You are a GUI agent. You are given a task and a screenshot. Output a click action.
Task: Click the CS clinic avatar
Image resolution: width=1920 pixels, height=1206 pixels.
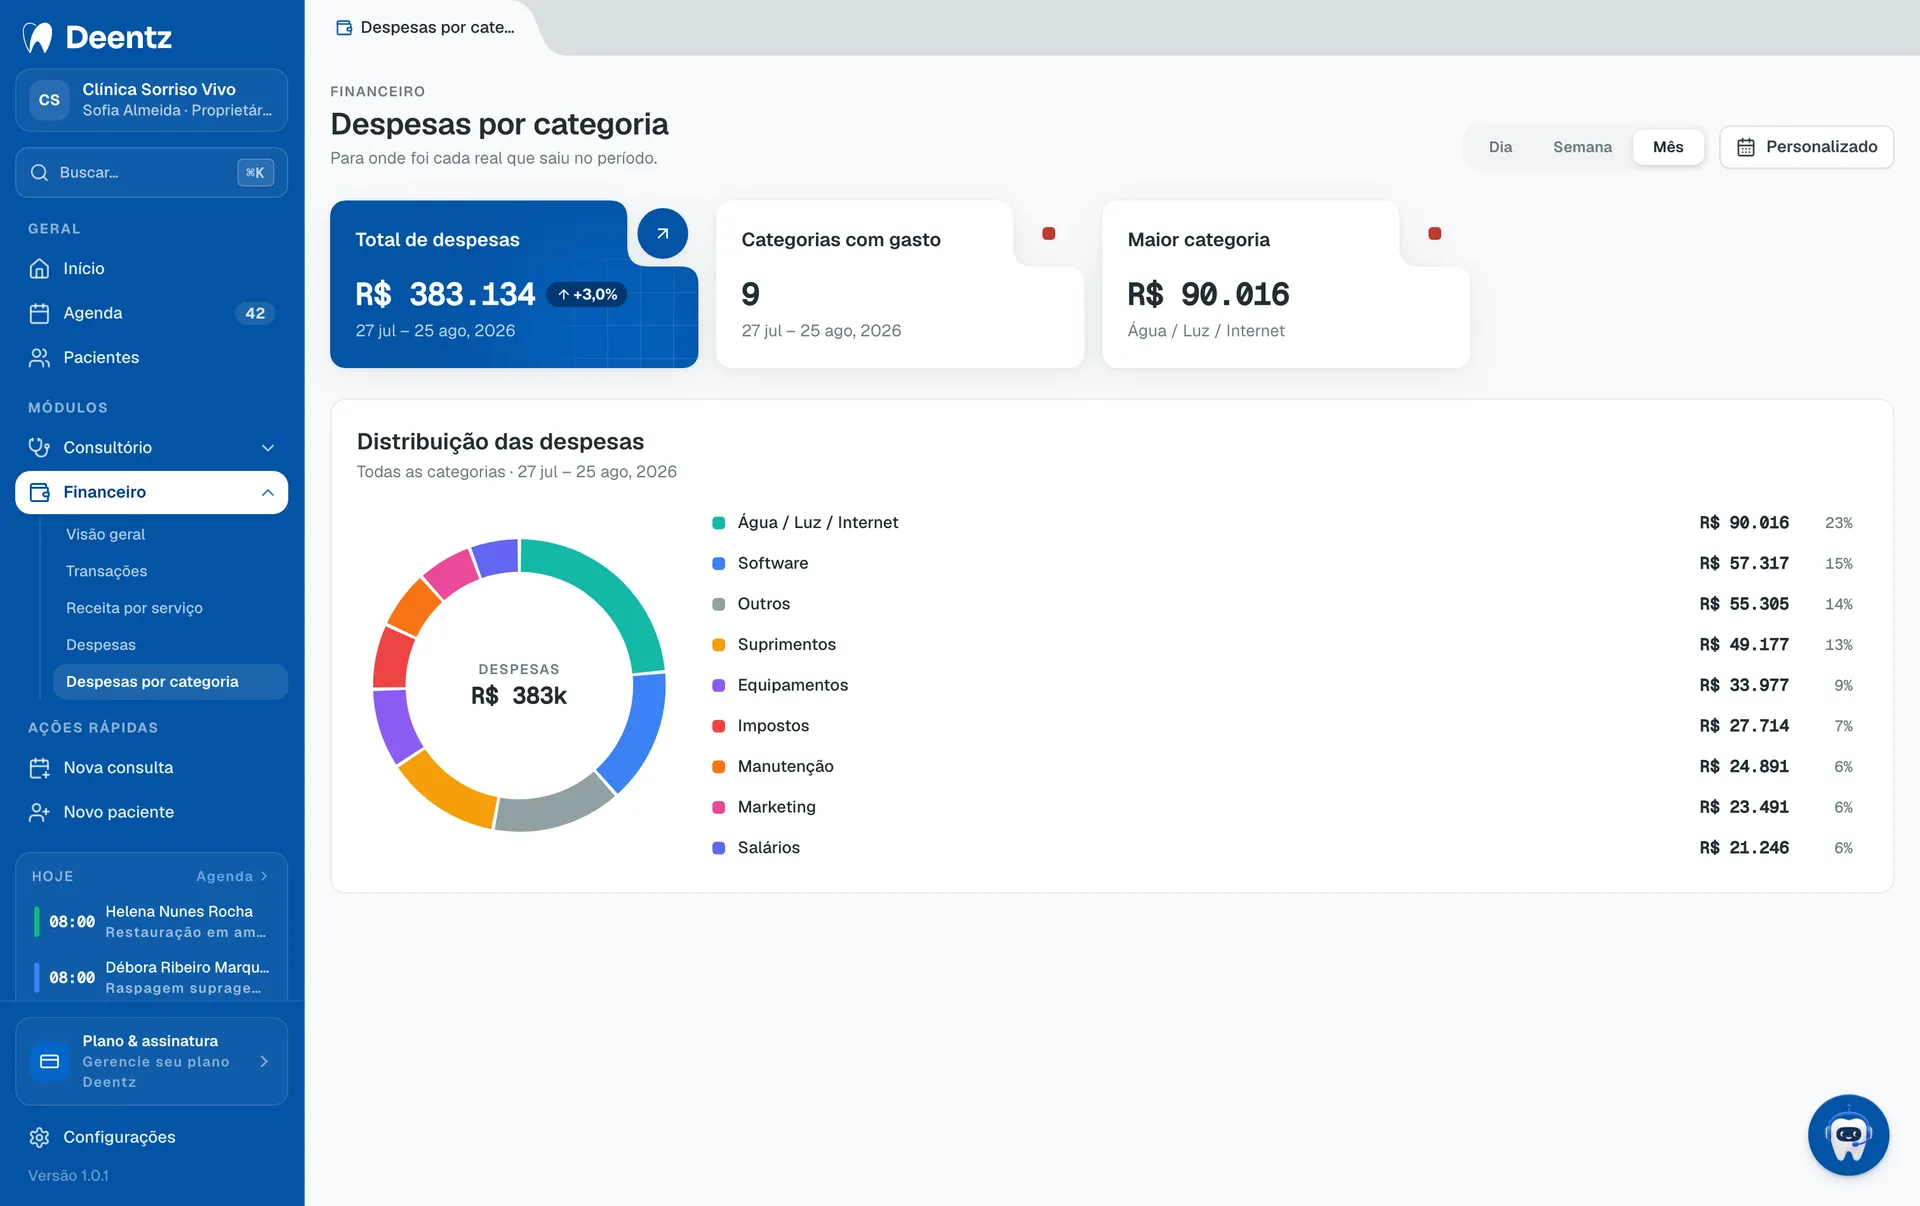tap(49, 100)
